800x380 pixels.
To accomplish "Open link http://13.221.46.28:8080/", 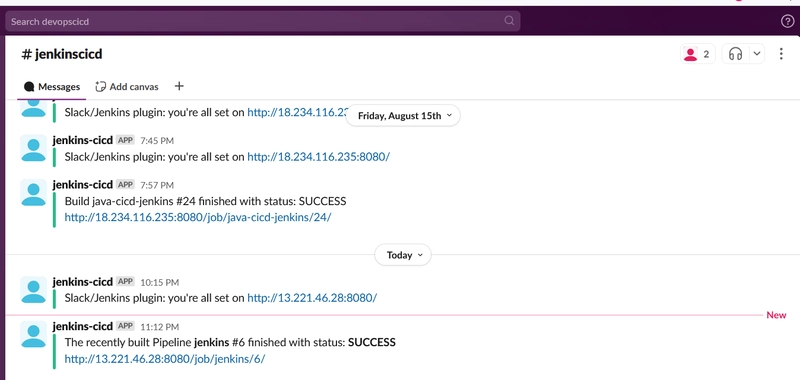I will click(312, 298).
